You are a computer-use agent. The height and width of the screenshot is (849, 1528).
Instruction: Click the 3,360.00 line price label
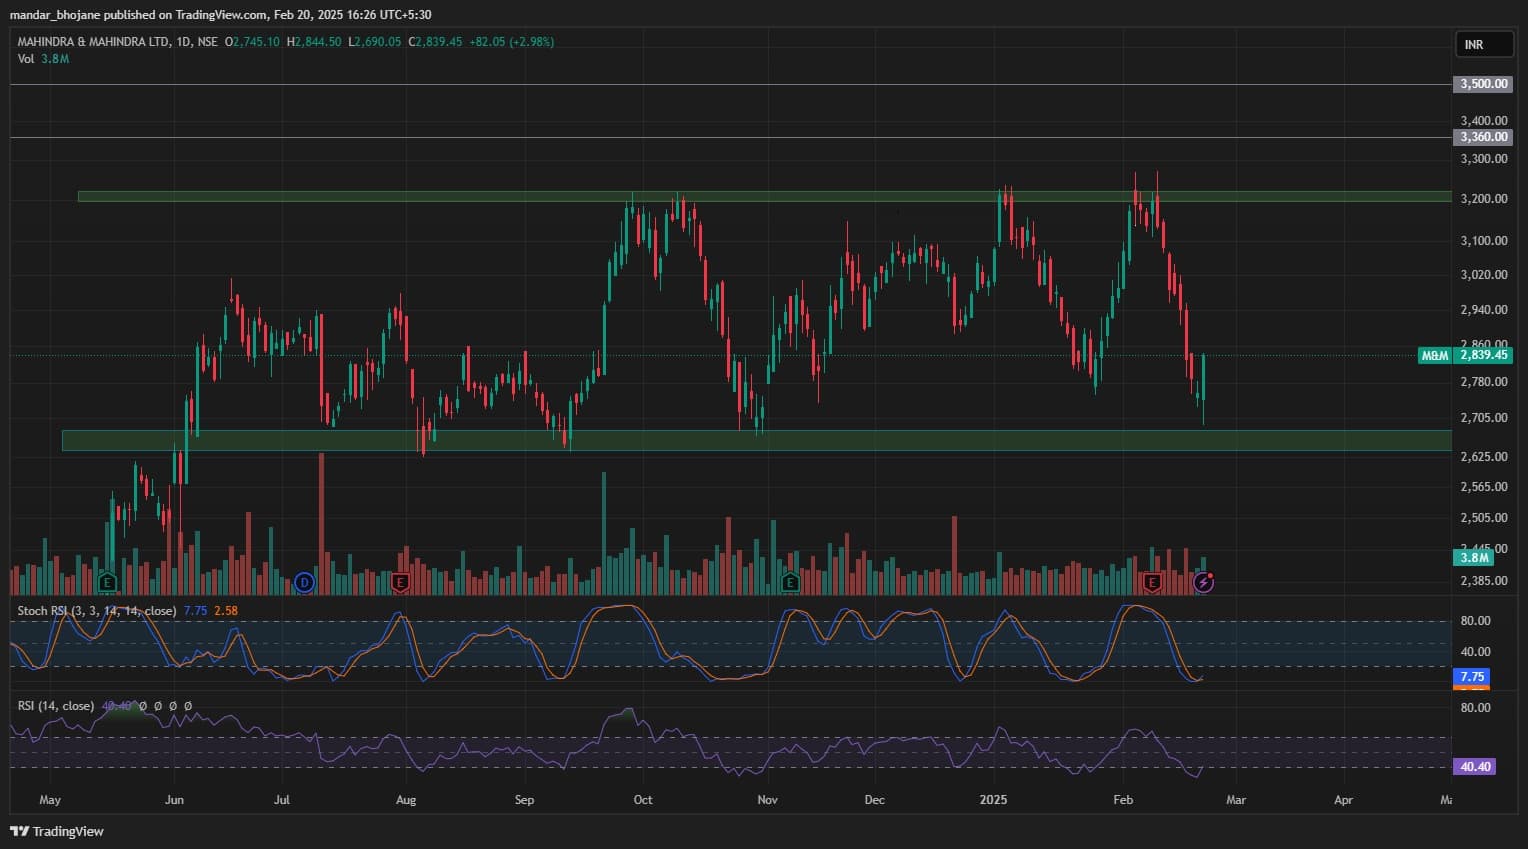click(1481, 137)
